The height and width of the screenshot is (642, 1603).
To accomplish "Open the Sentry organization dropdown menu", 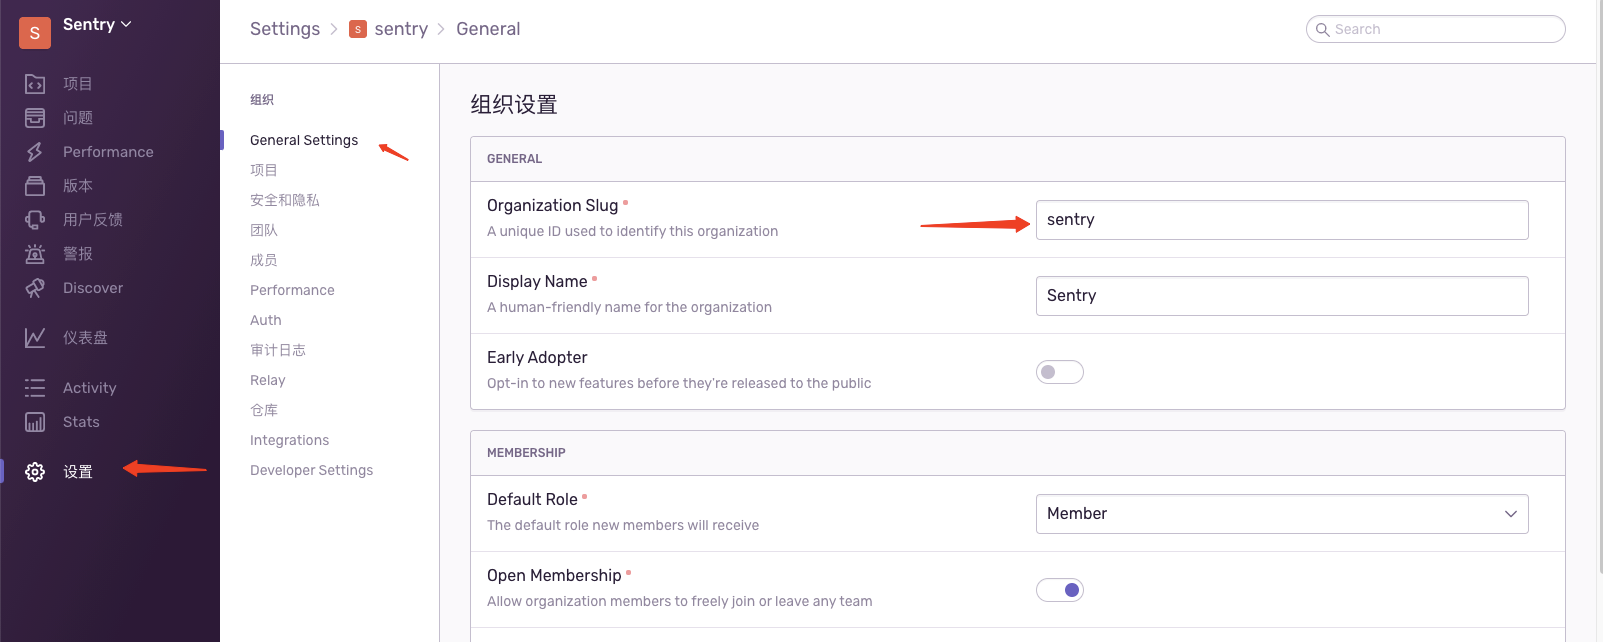I will [x=97, y=25].
